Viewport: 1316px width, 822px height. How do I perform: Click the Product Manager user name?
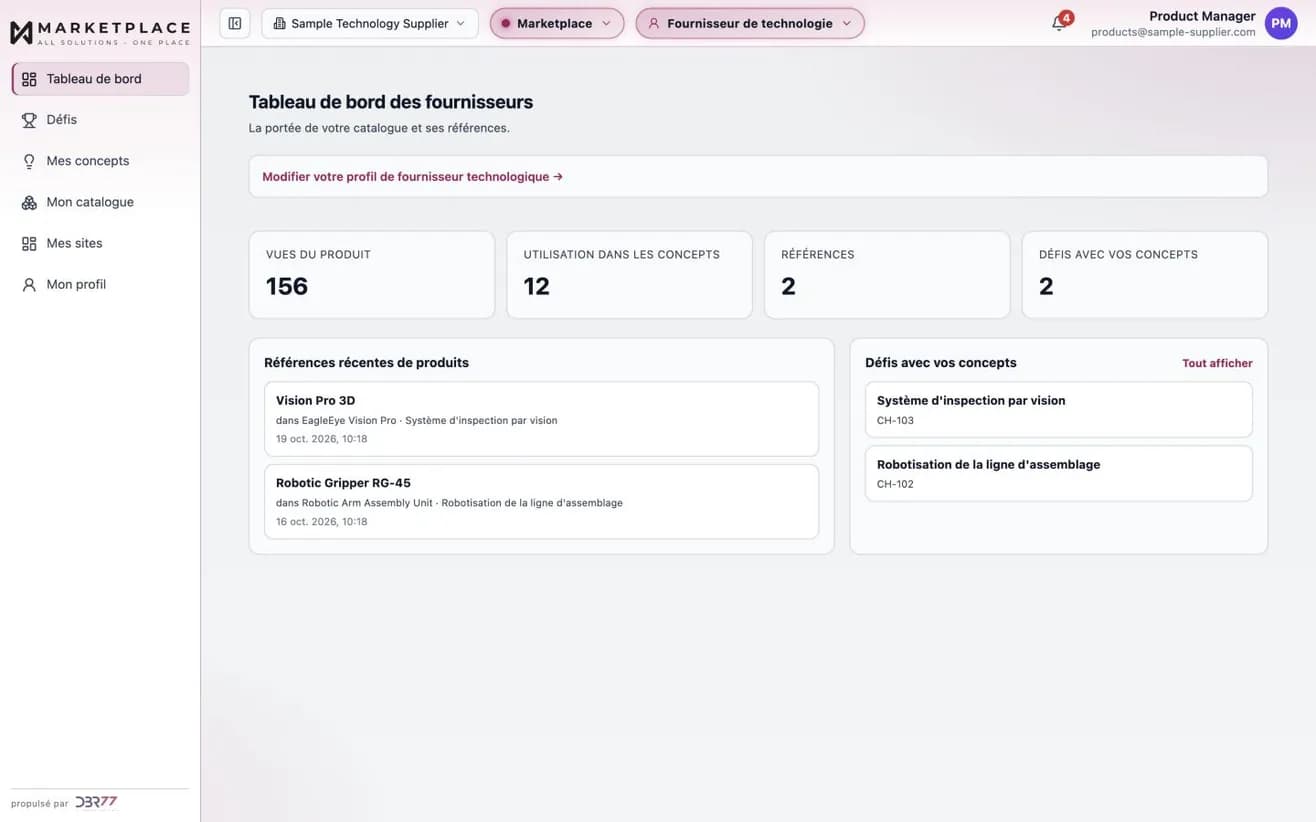[x=1202, y=16]
